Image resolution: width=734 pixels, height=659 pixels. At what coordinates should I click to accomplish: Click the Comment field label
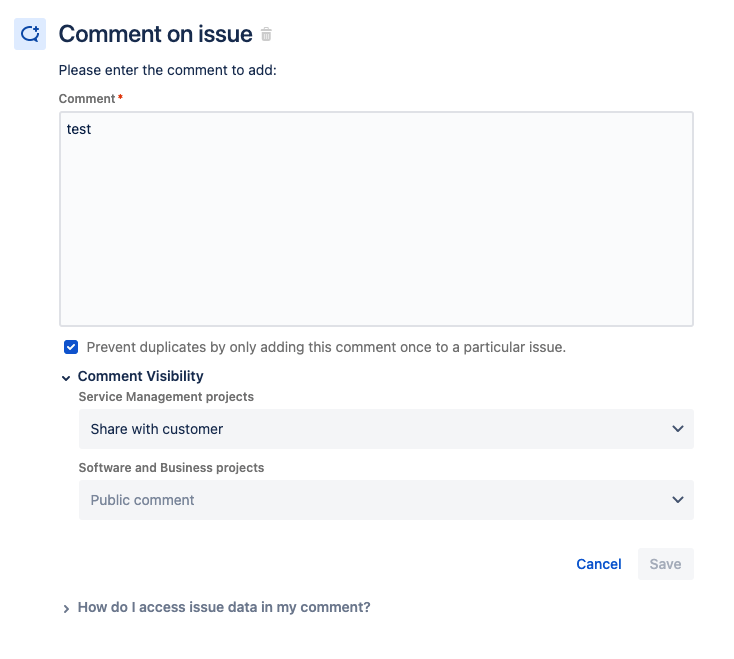[x=87, y=99]
